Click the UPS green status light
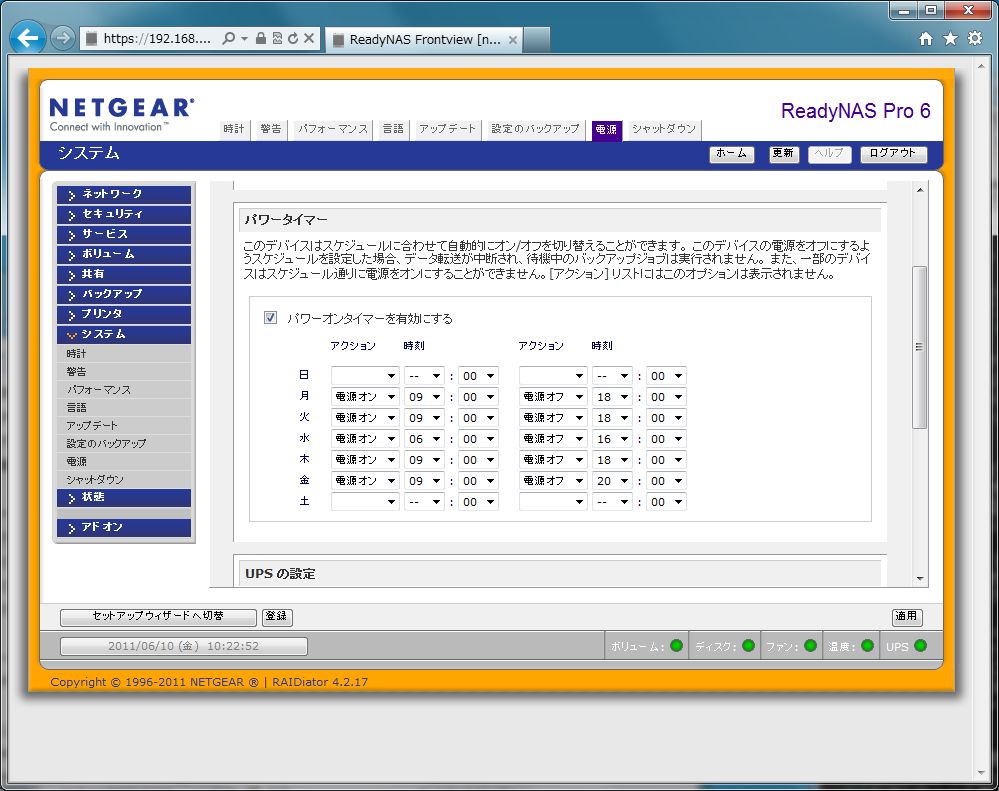This screenshot has height=791, width=999. [920, 646]
